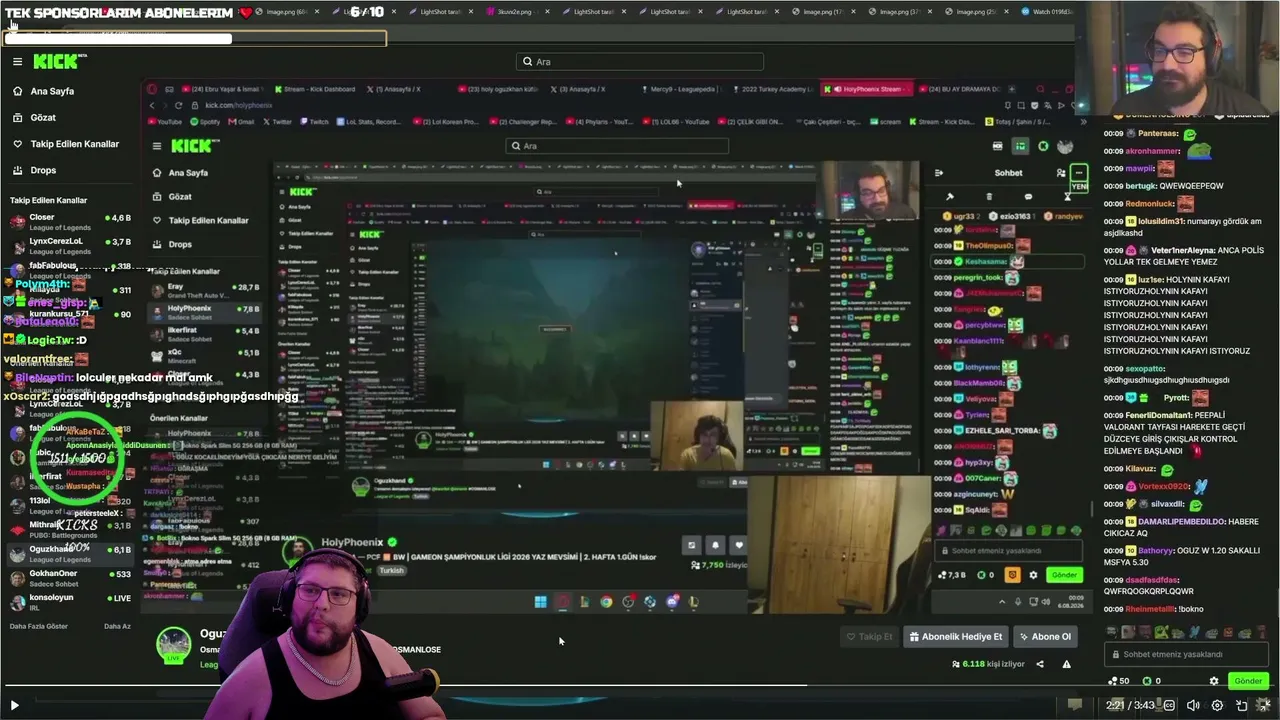Screen dimensions: 1280x720
Task: Collapse inner chat panel with arrow icon
Action: (x=939, y=173)
